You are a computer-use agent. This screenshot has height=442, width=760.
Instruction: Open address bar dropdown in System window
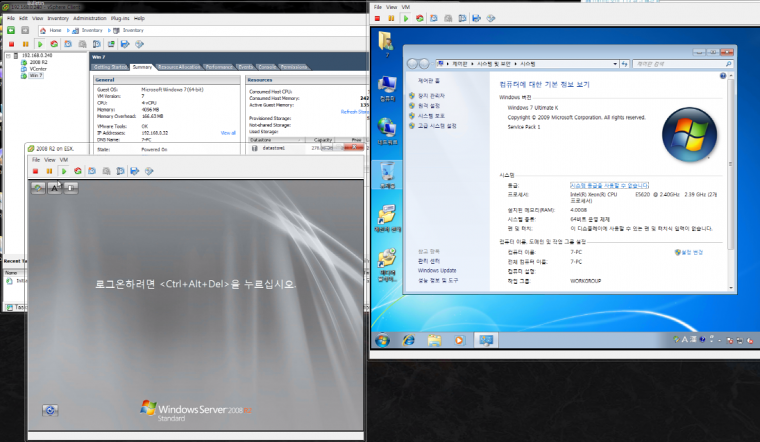[x=615, y=64]
